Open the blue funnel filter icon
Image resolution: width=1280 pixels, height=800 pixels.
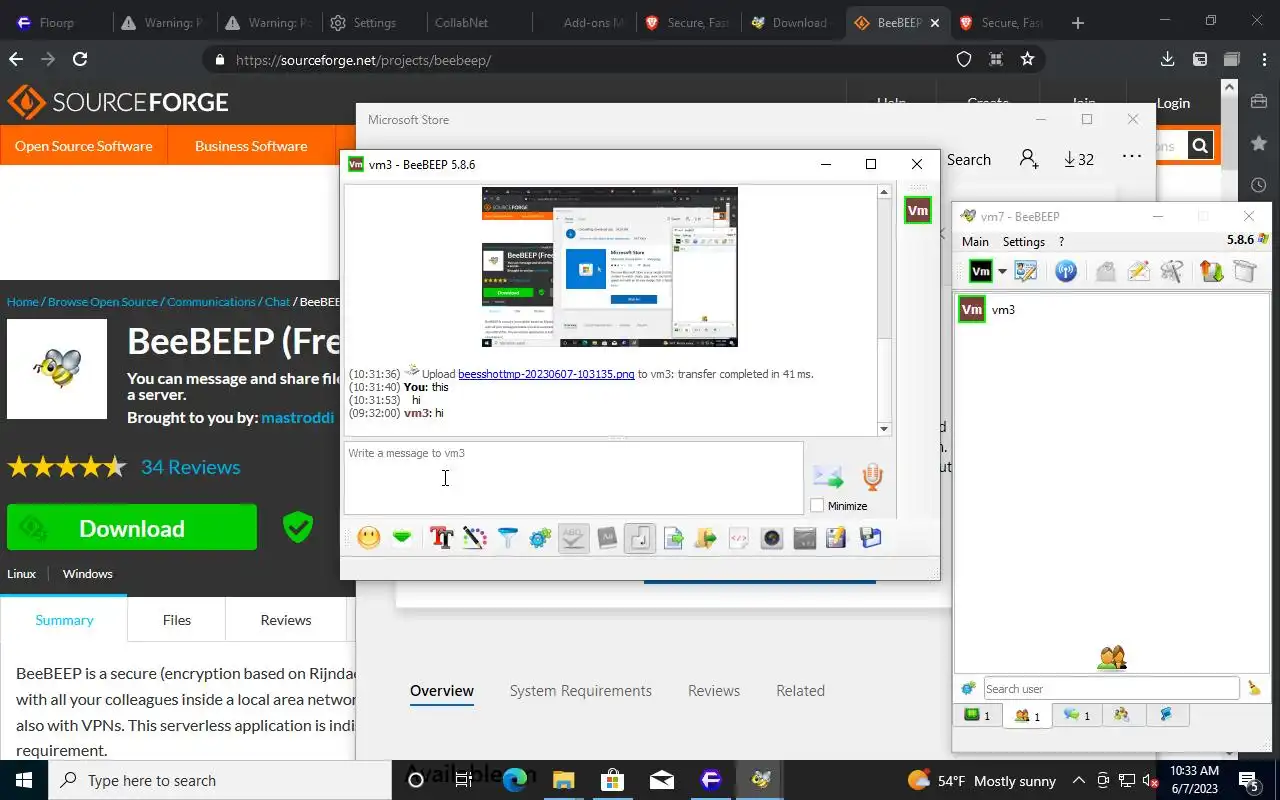point(508,538)
